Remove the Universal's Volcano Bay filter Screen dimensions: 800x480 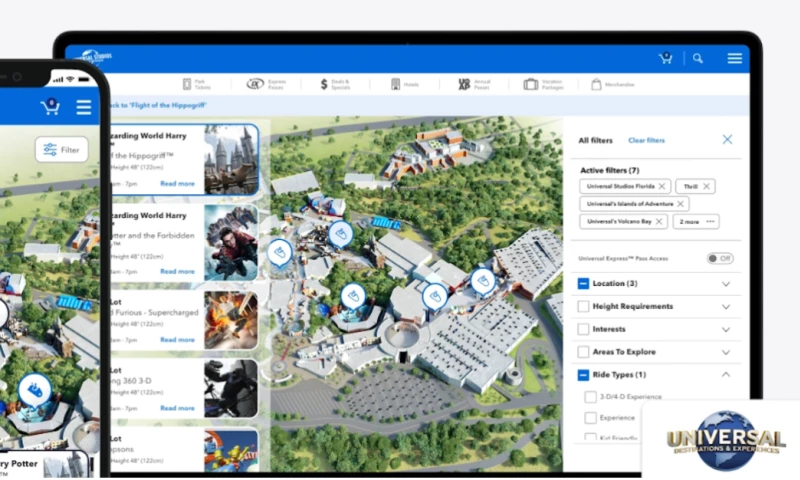[x=659, y=221]
